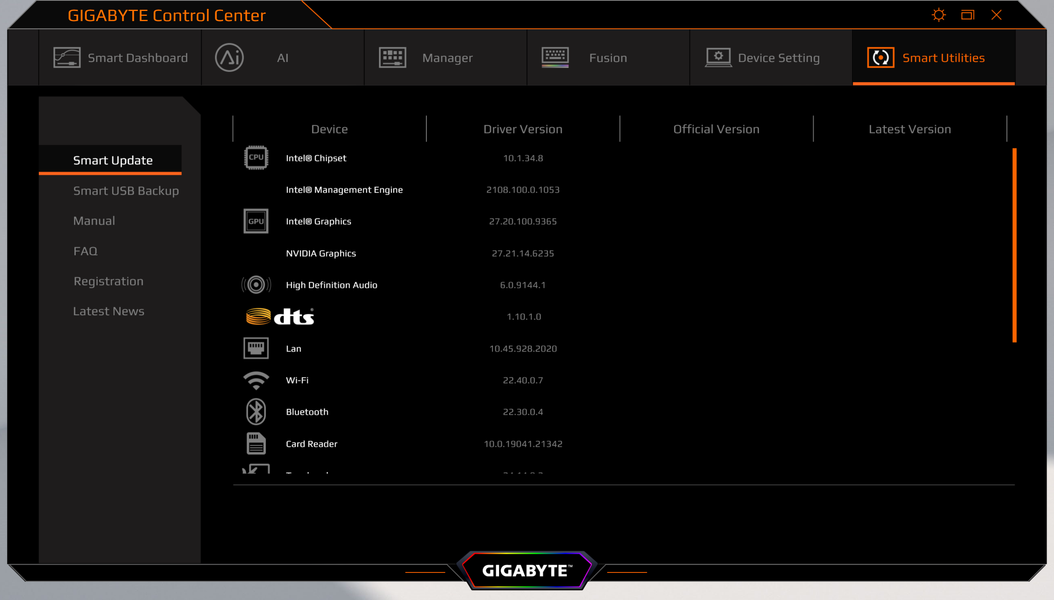Click Card Reader version 10.0.19041.21342
Viewport: 1054px width, 600px height.
[523, 443]
